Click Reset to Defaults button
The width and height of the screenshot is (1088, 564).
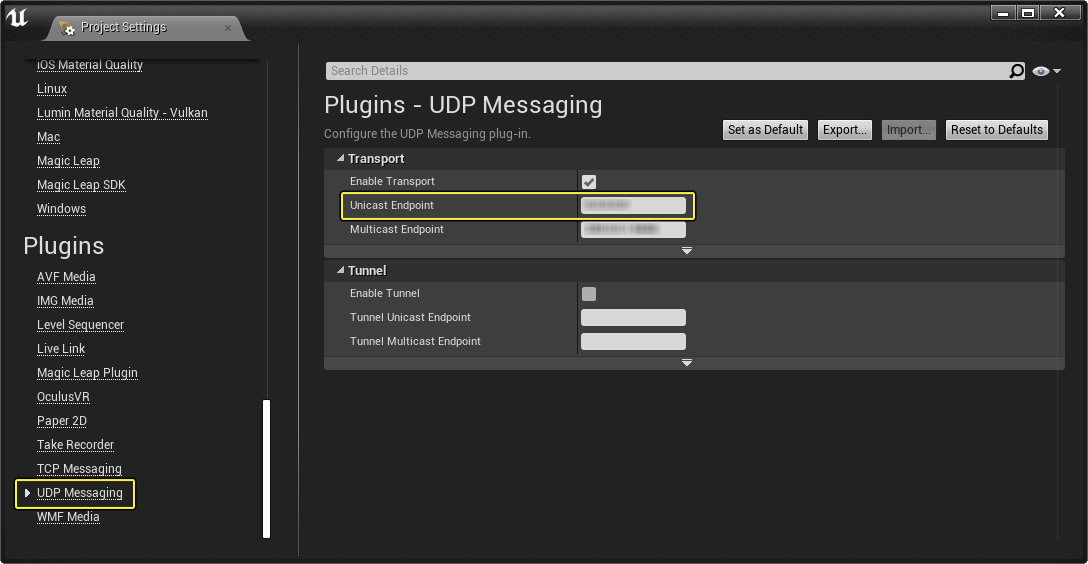pyautogui.click(x=996, y=130)
